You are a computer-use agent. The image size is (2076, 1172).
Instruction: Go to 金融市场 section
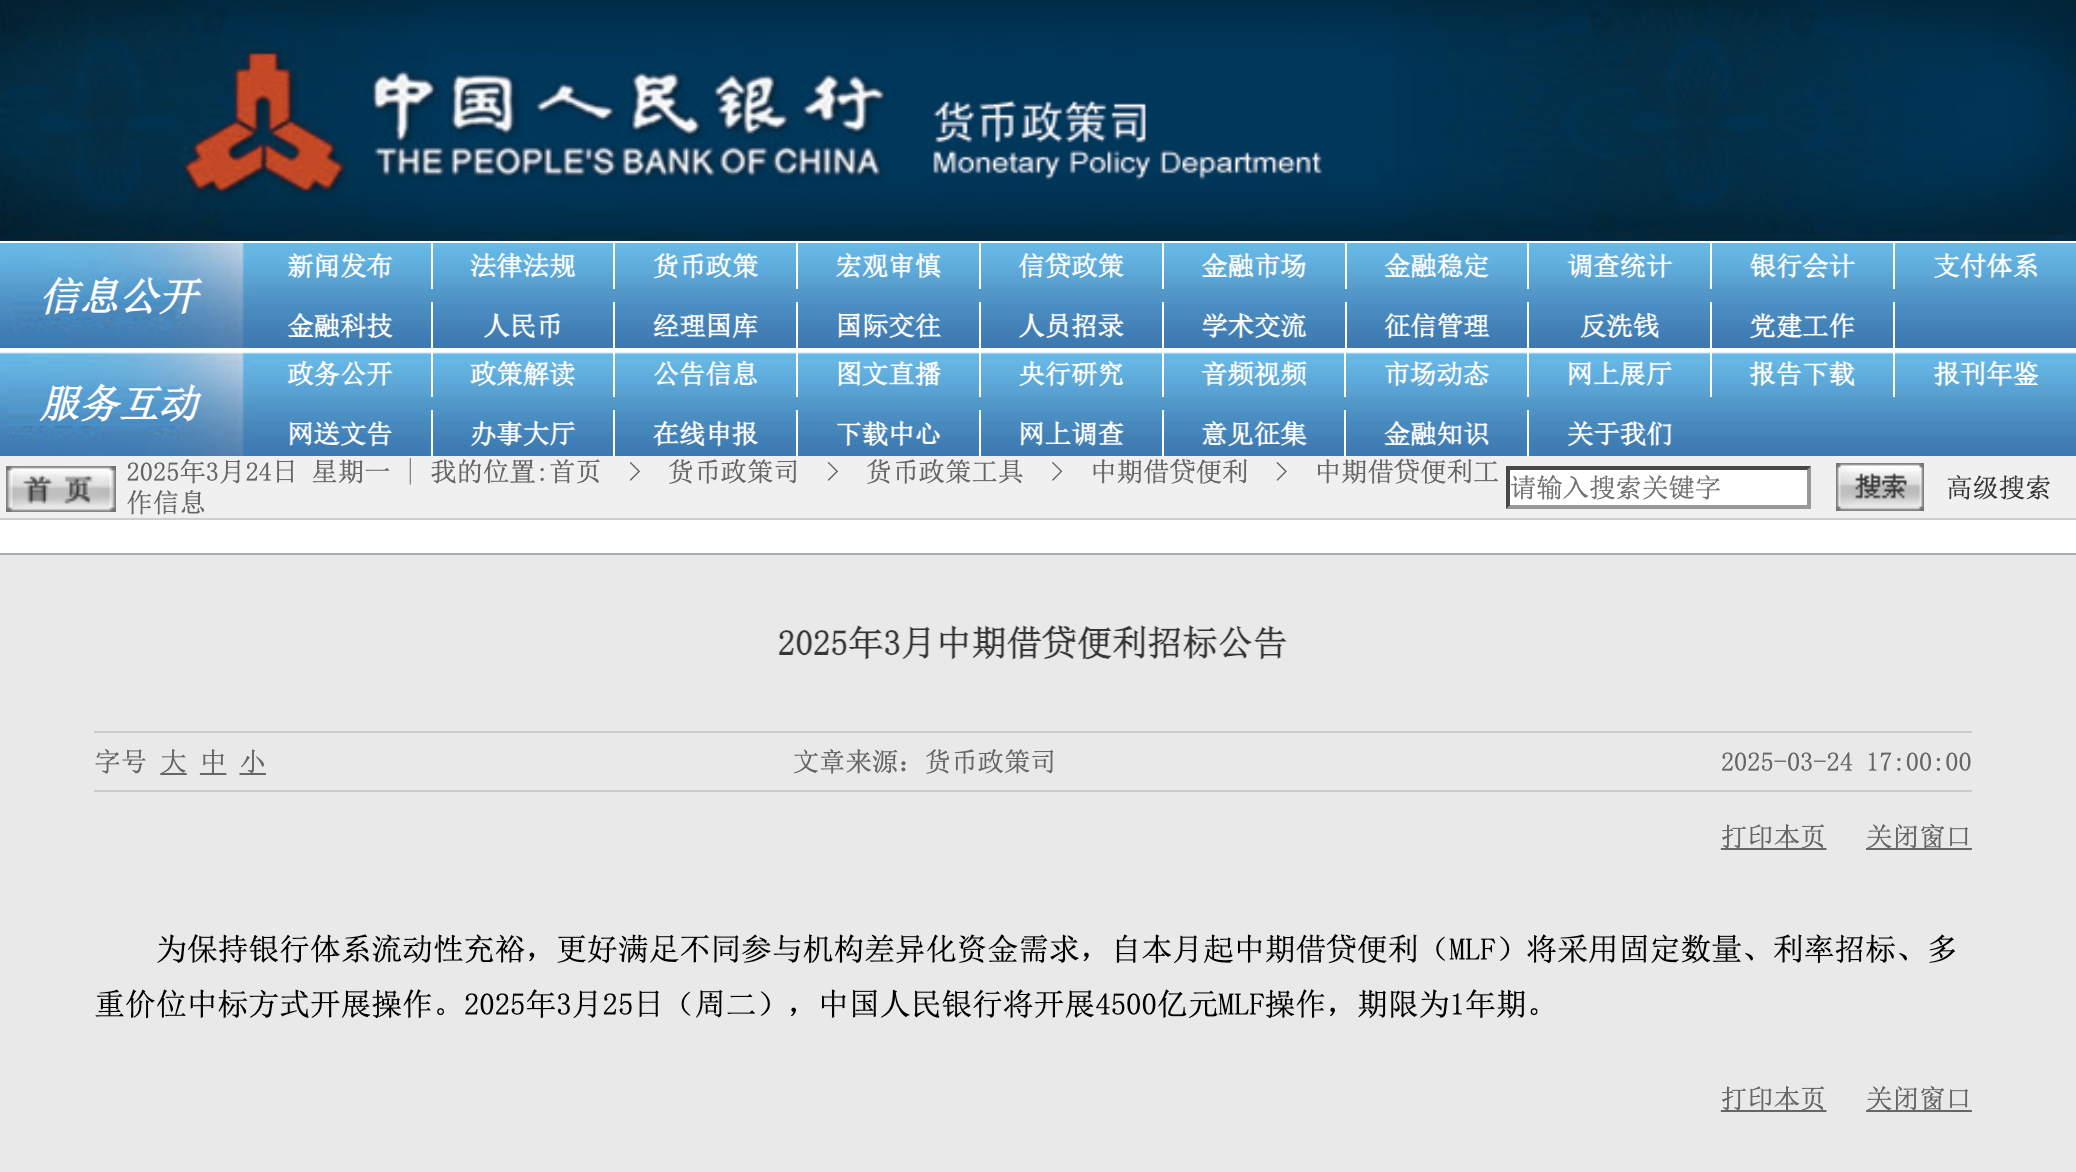(x=1253, y=266)
